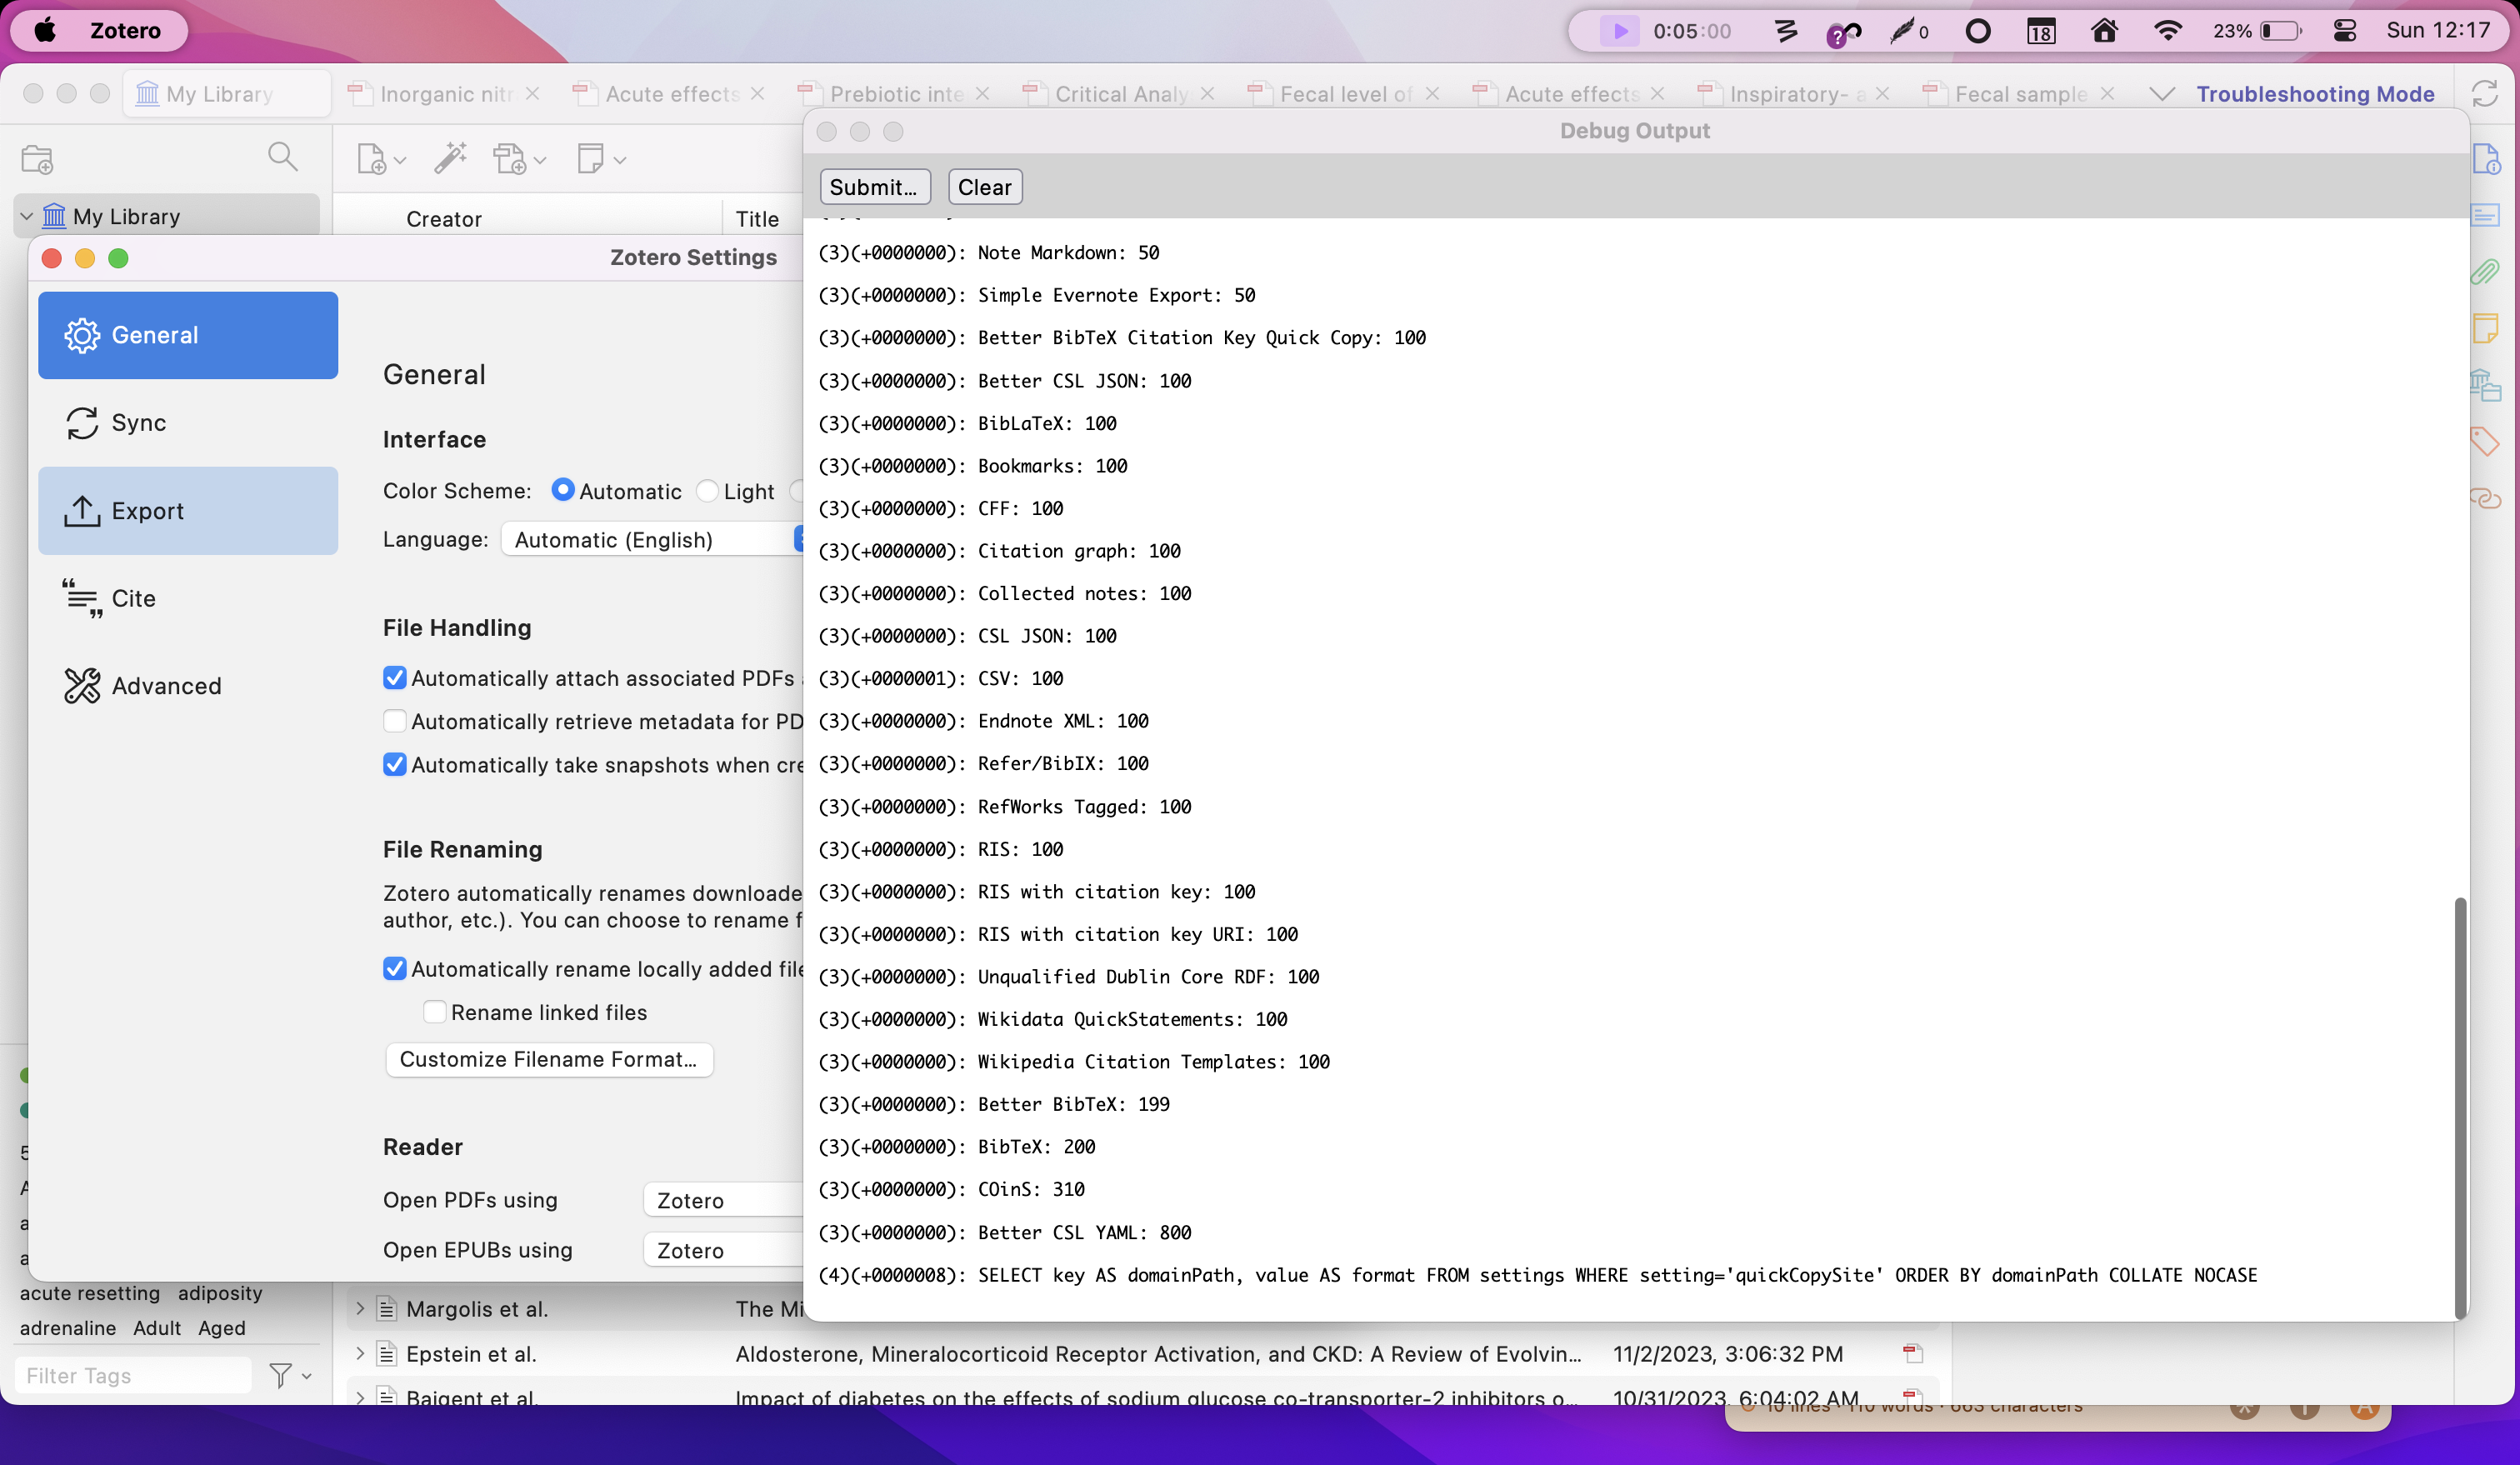Uncheck automatically attach associated PDFs
The width and height of the screenshot is (2520, 1465).
[395, 678]
